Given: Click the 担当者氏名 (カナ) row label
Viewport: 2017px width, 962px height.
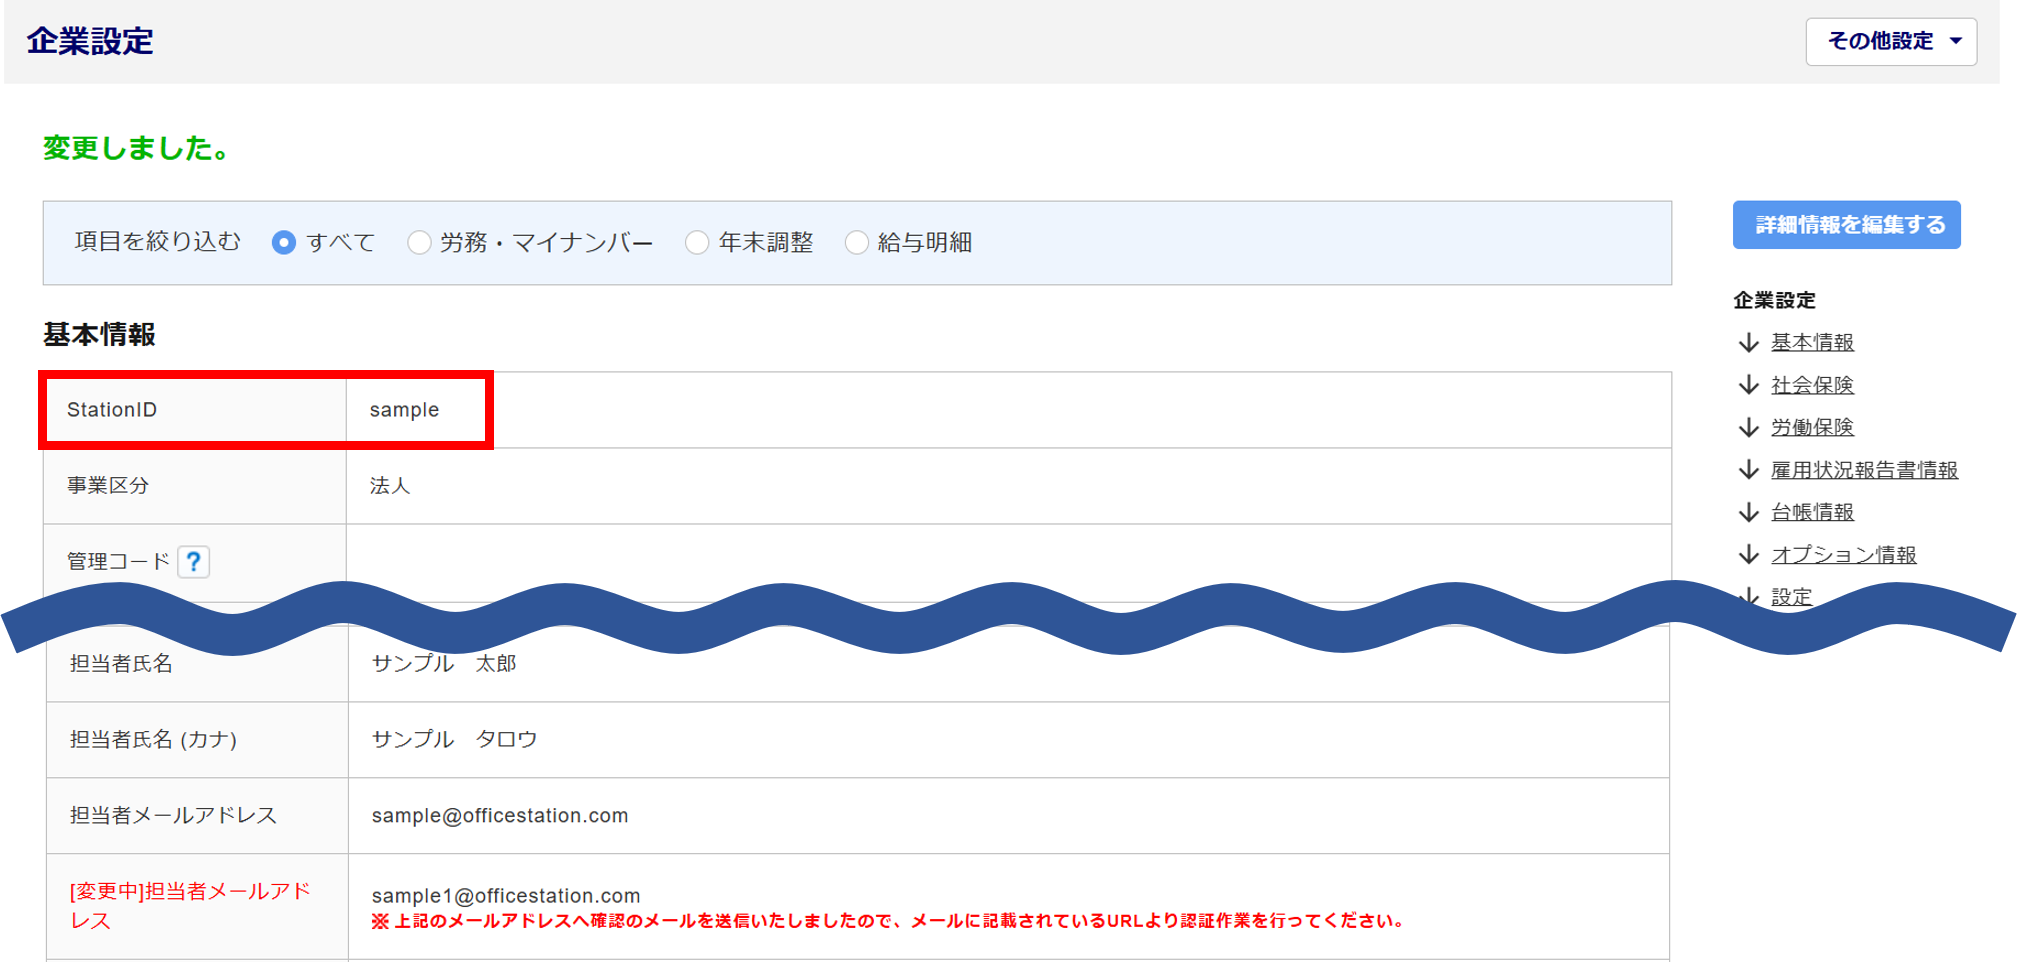Looking at the screenshot, I should point(153,740).
